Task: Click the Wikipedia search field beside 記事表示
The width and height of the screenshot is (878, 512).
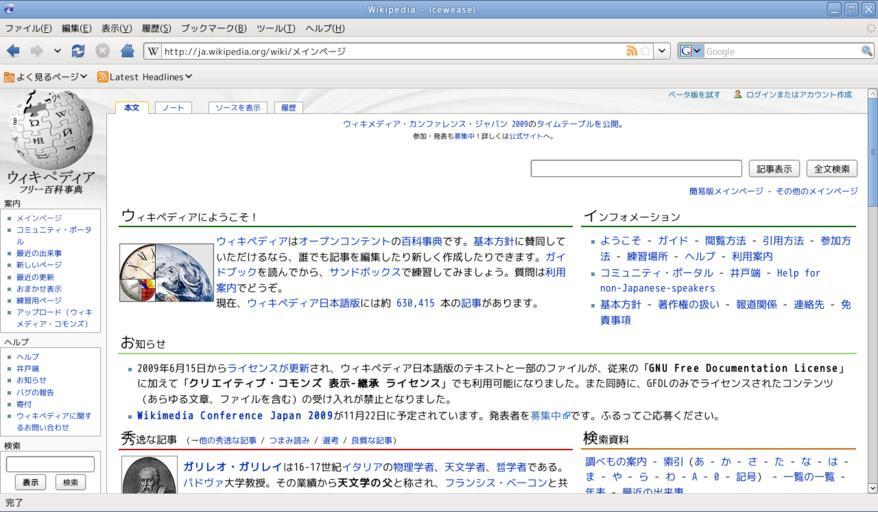Action: coord(636,169)
